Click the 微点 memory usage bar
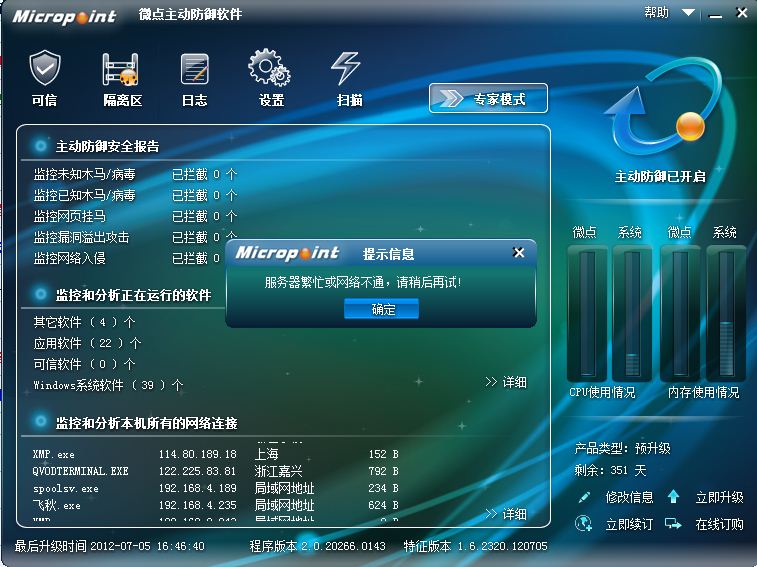Viewport: 757px width, 567px height. [x=680, y=313]
